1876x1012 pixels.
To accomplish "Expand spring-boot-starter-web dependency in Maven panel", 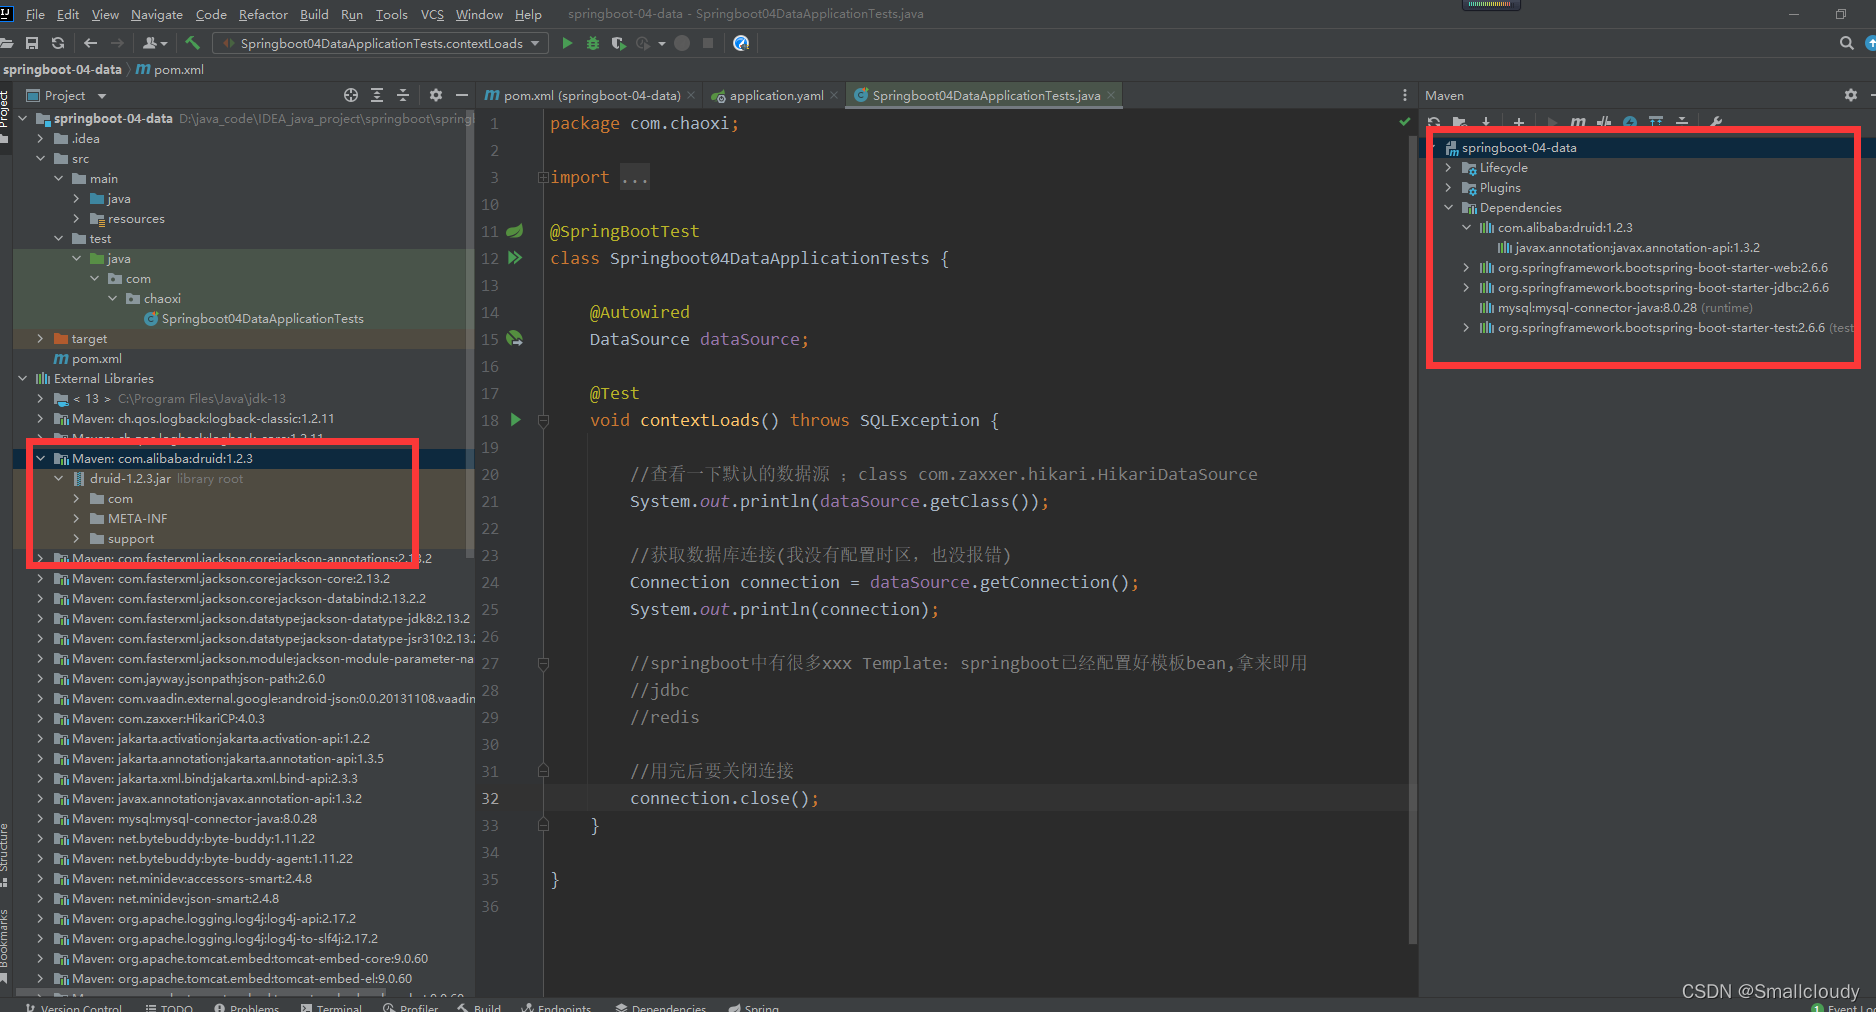I will coord(1466,268).
